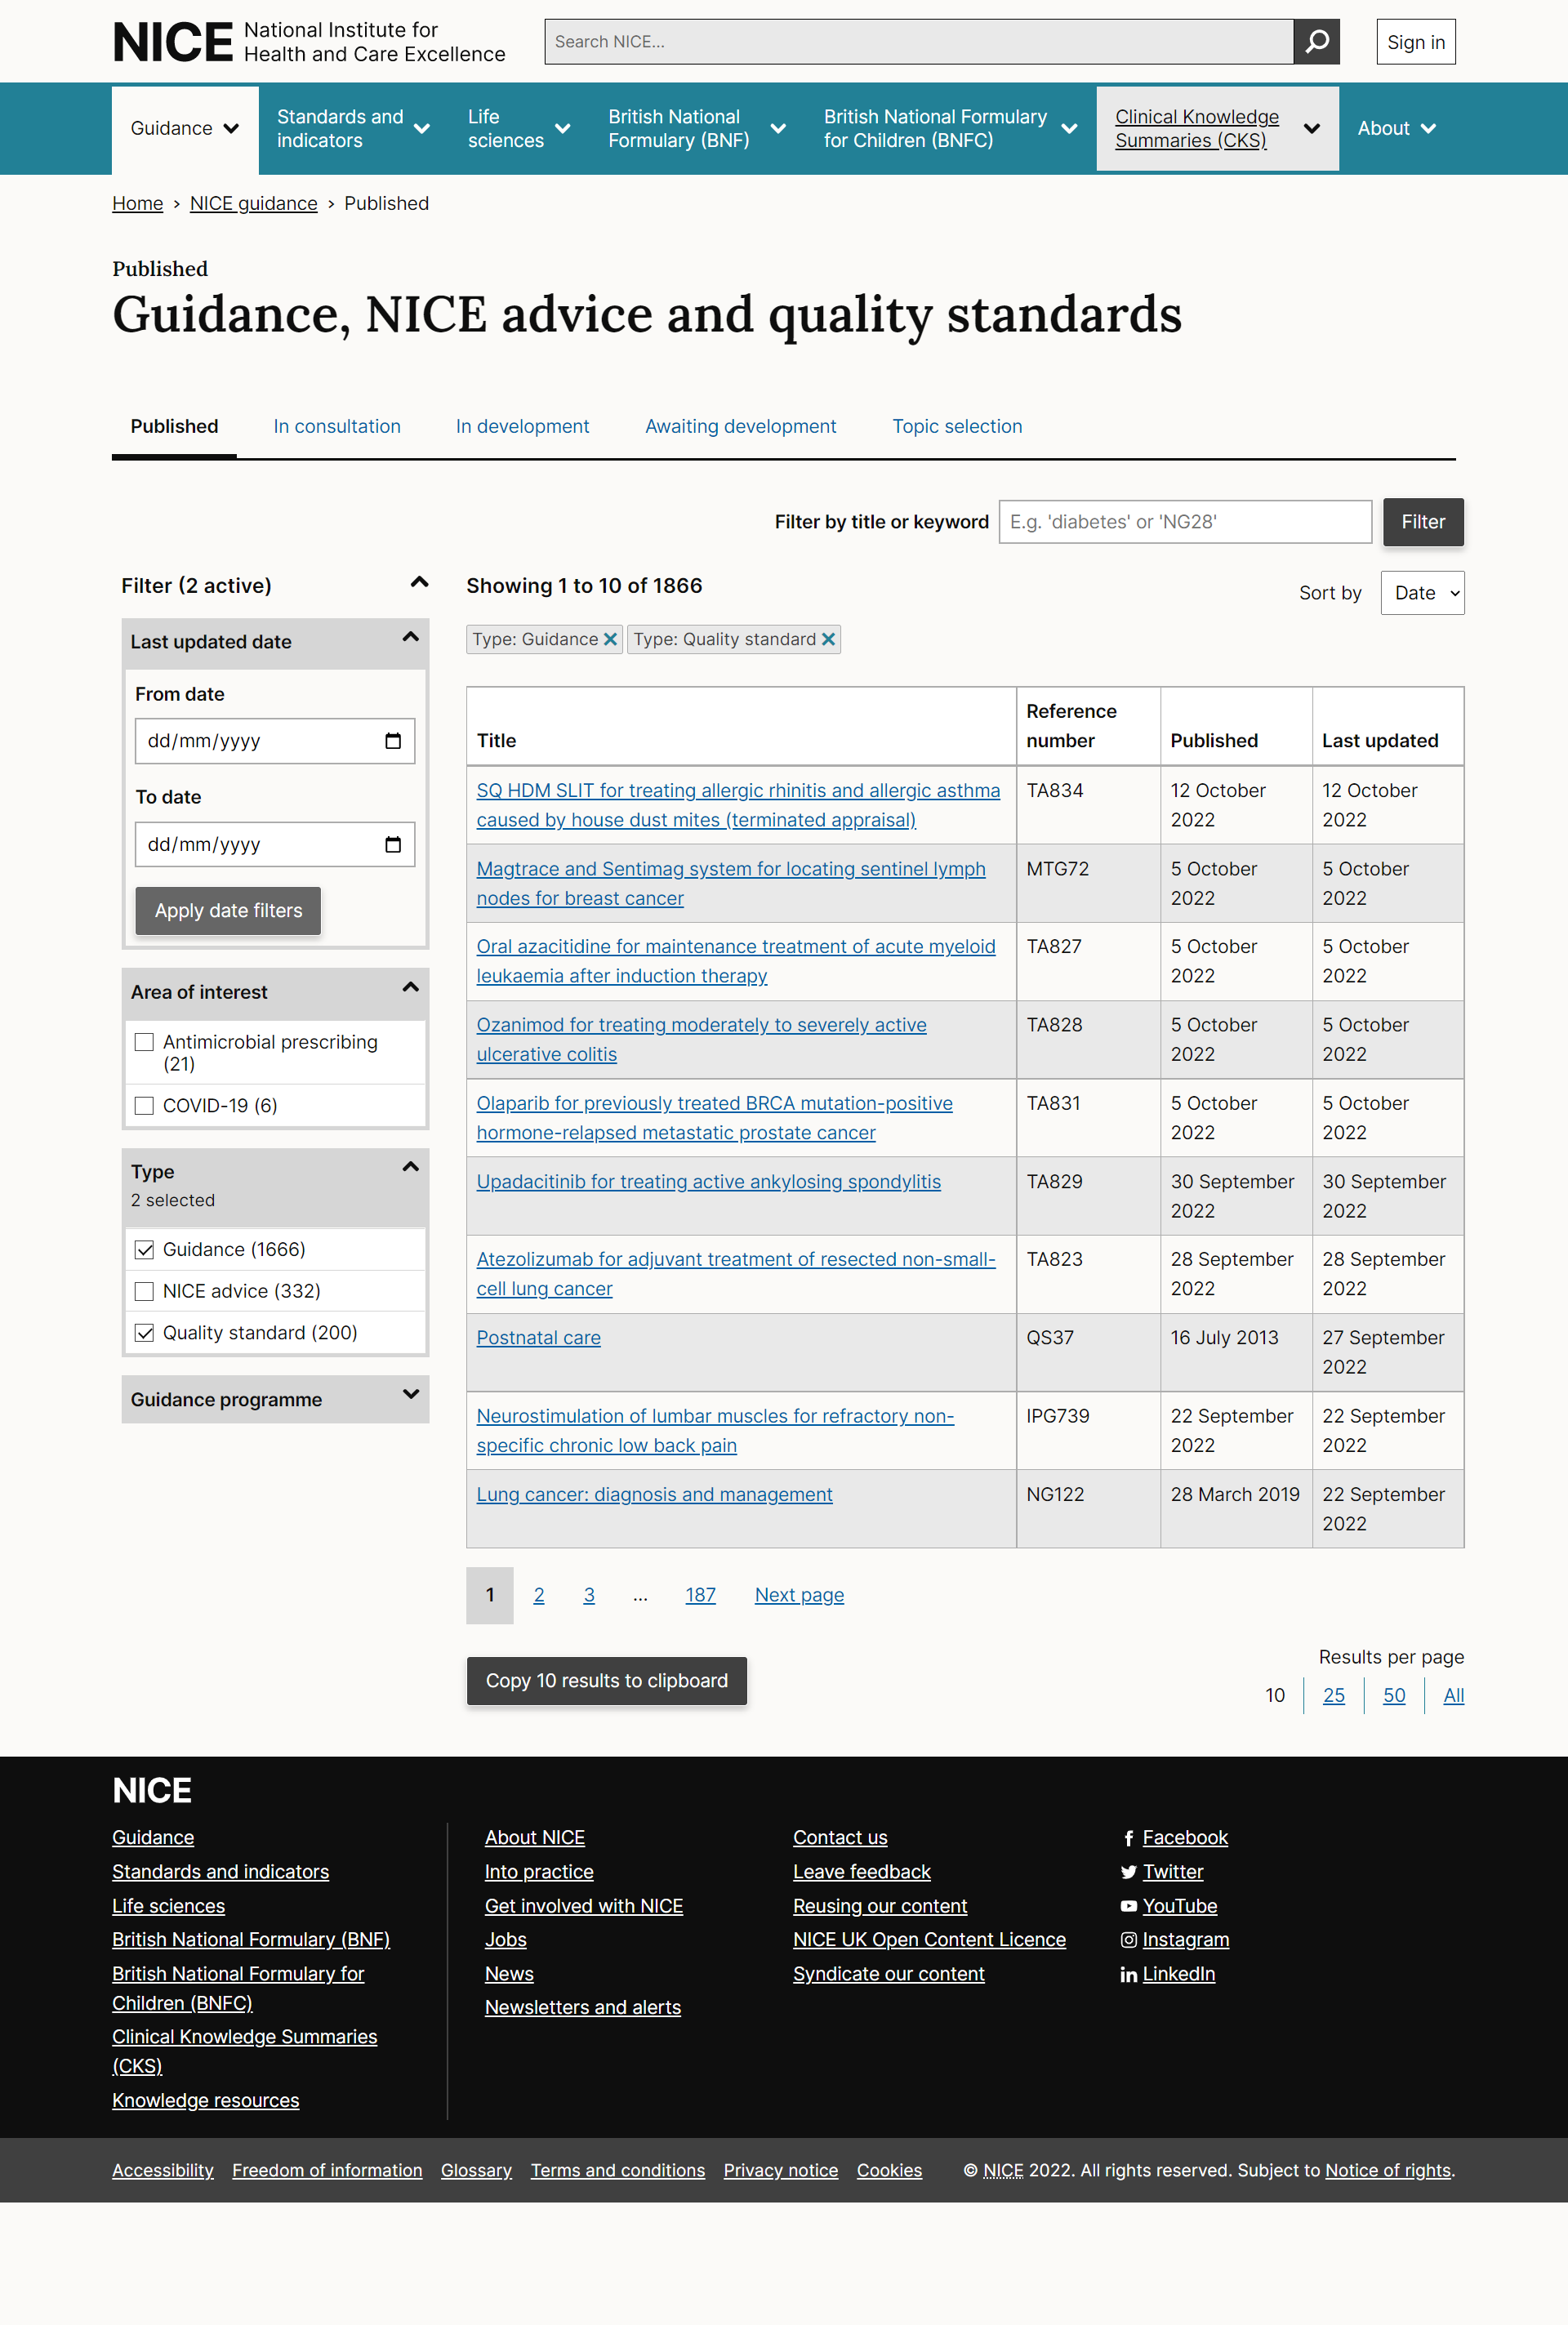Click the From date input field
The height and width of the screenshot is (2325, 1568).
tap(275, 741)
